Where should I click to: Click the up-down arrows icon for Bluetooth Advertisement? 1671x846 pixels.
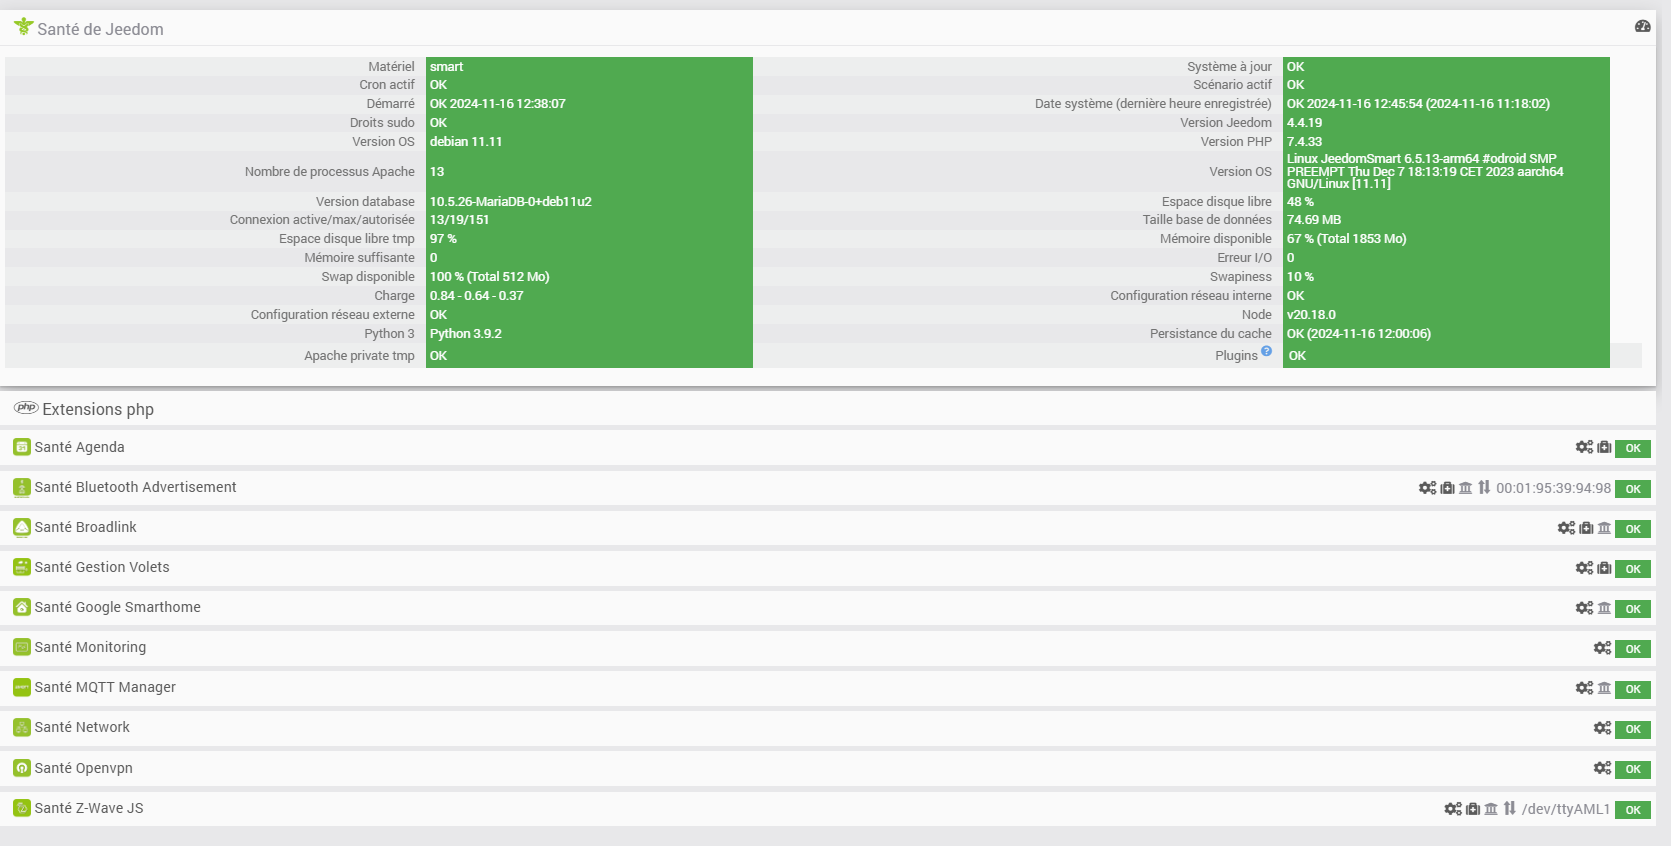click(x=1484, y=487)
